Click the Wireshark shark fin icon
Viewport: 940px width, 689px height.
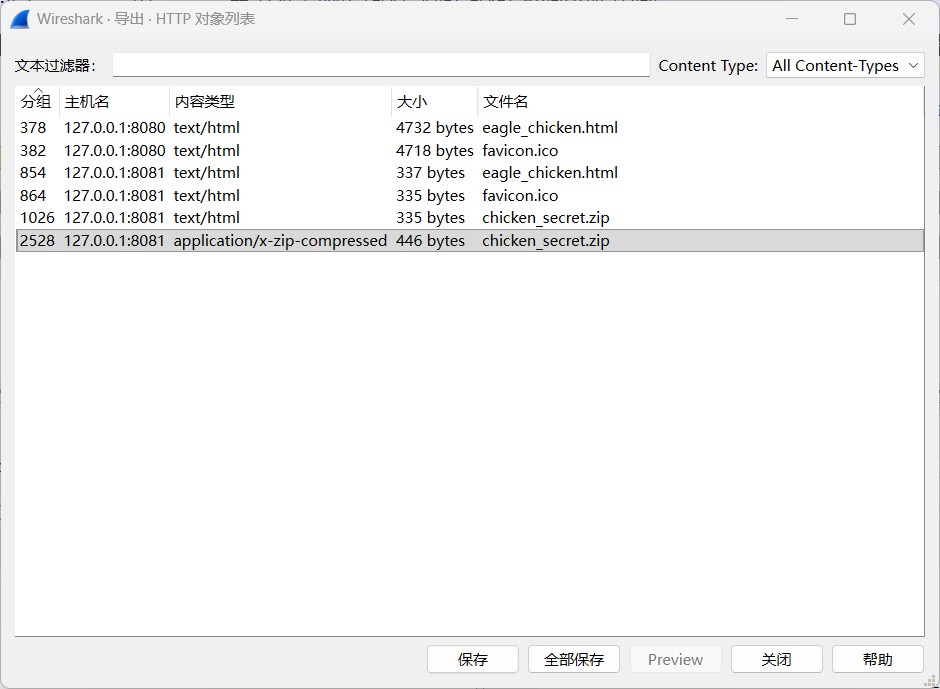[x=19, y=19]
